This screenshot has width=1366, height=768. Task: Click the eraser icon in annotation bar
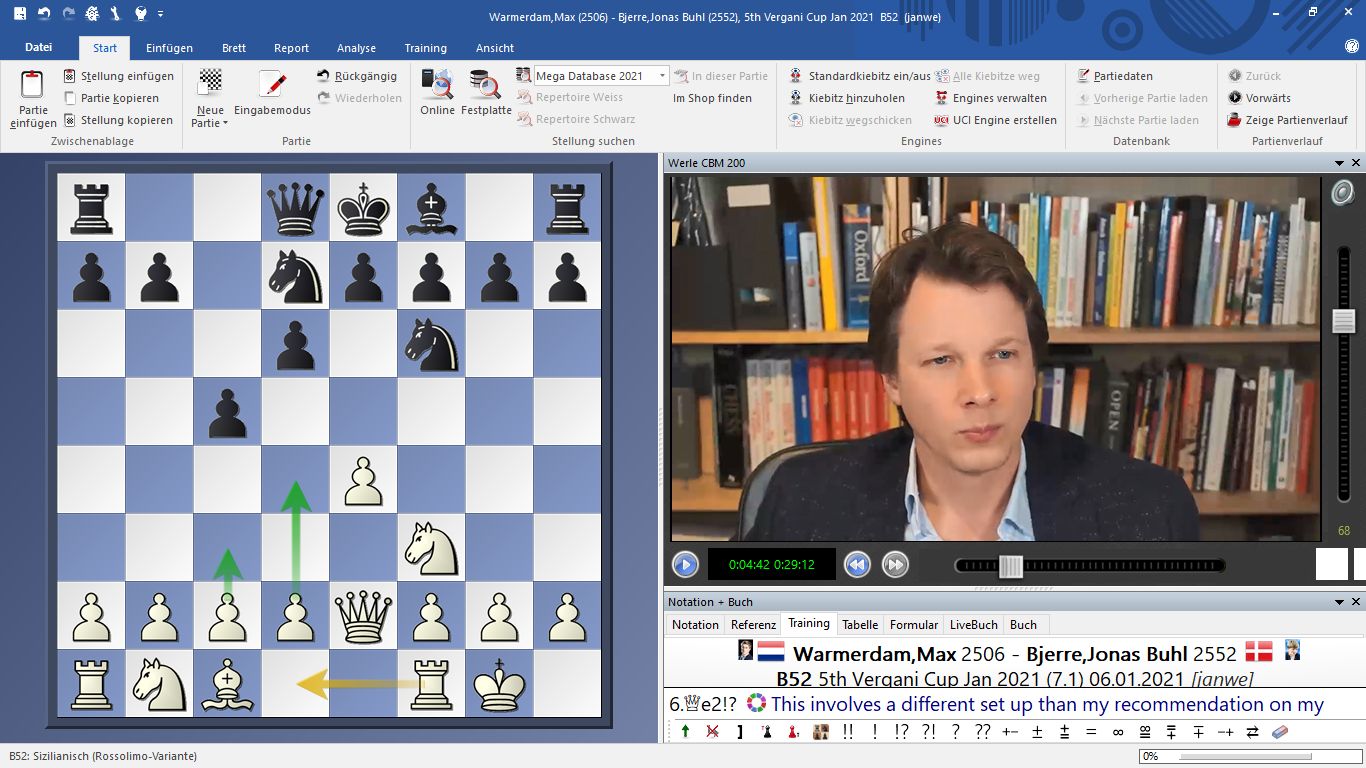[x=1279, y=732]
